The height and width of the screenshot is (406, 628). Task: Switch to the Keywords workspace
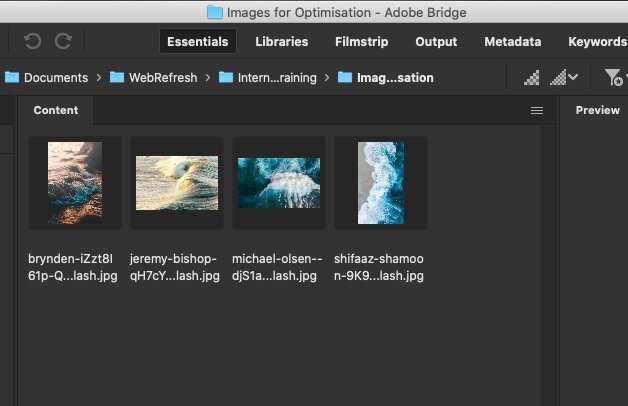[597, 42]
